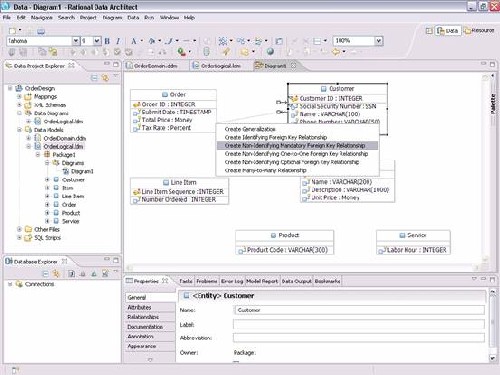Switch to the Problems tab
This screenshot has height=375, width=500.
click(x=207, y=281)
